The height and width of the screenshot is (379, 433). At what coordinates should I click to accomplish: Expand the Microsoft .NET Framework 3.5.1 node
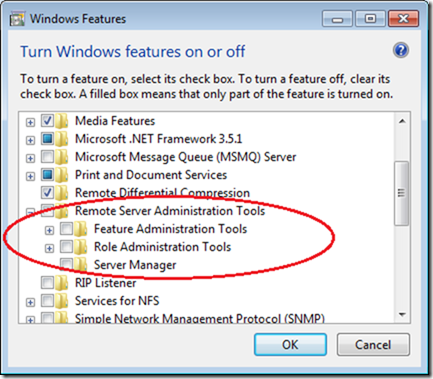tap(30, 140)
